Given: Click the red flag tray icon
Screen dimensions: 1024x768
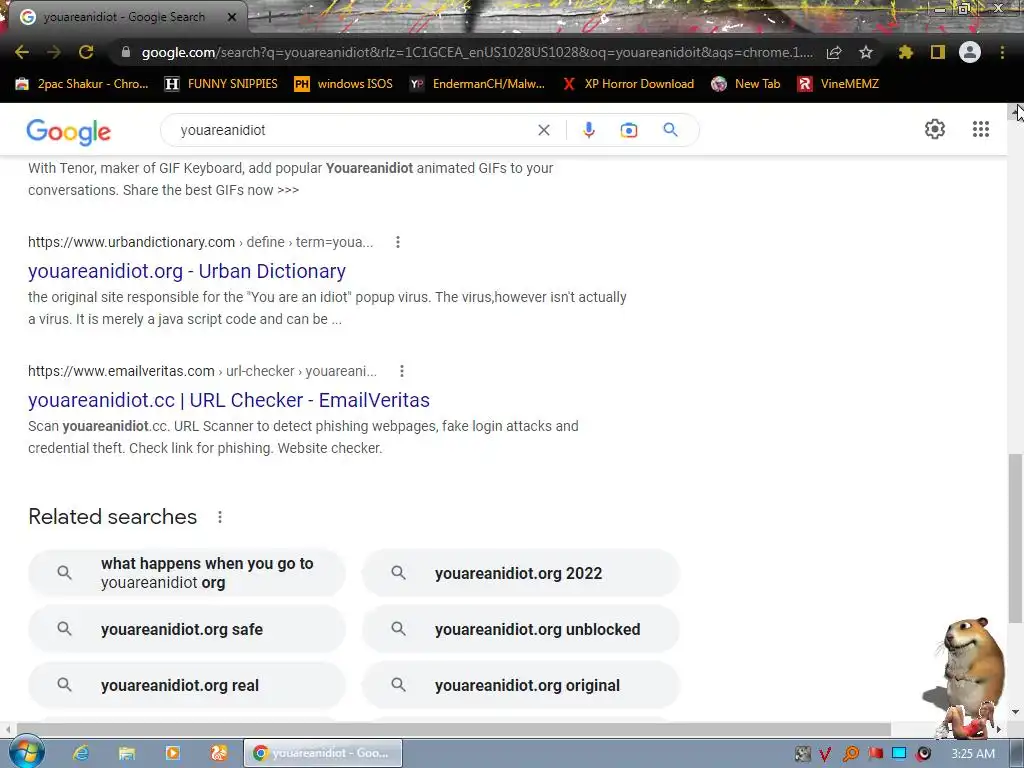Looking at the screenshot, I should click(876, 754).
